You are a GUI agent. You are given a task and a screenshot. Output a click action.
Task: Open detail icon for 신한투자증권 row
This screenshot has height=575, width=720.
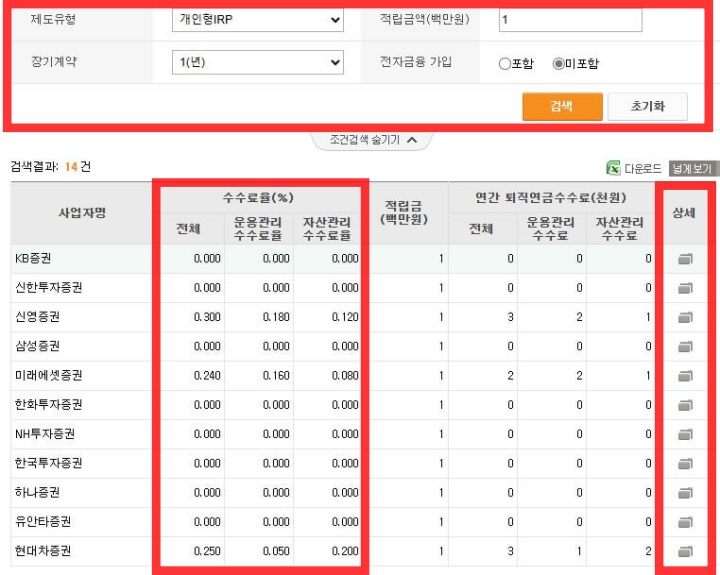[x=685, y=288]
